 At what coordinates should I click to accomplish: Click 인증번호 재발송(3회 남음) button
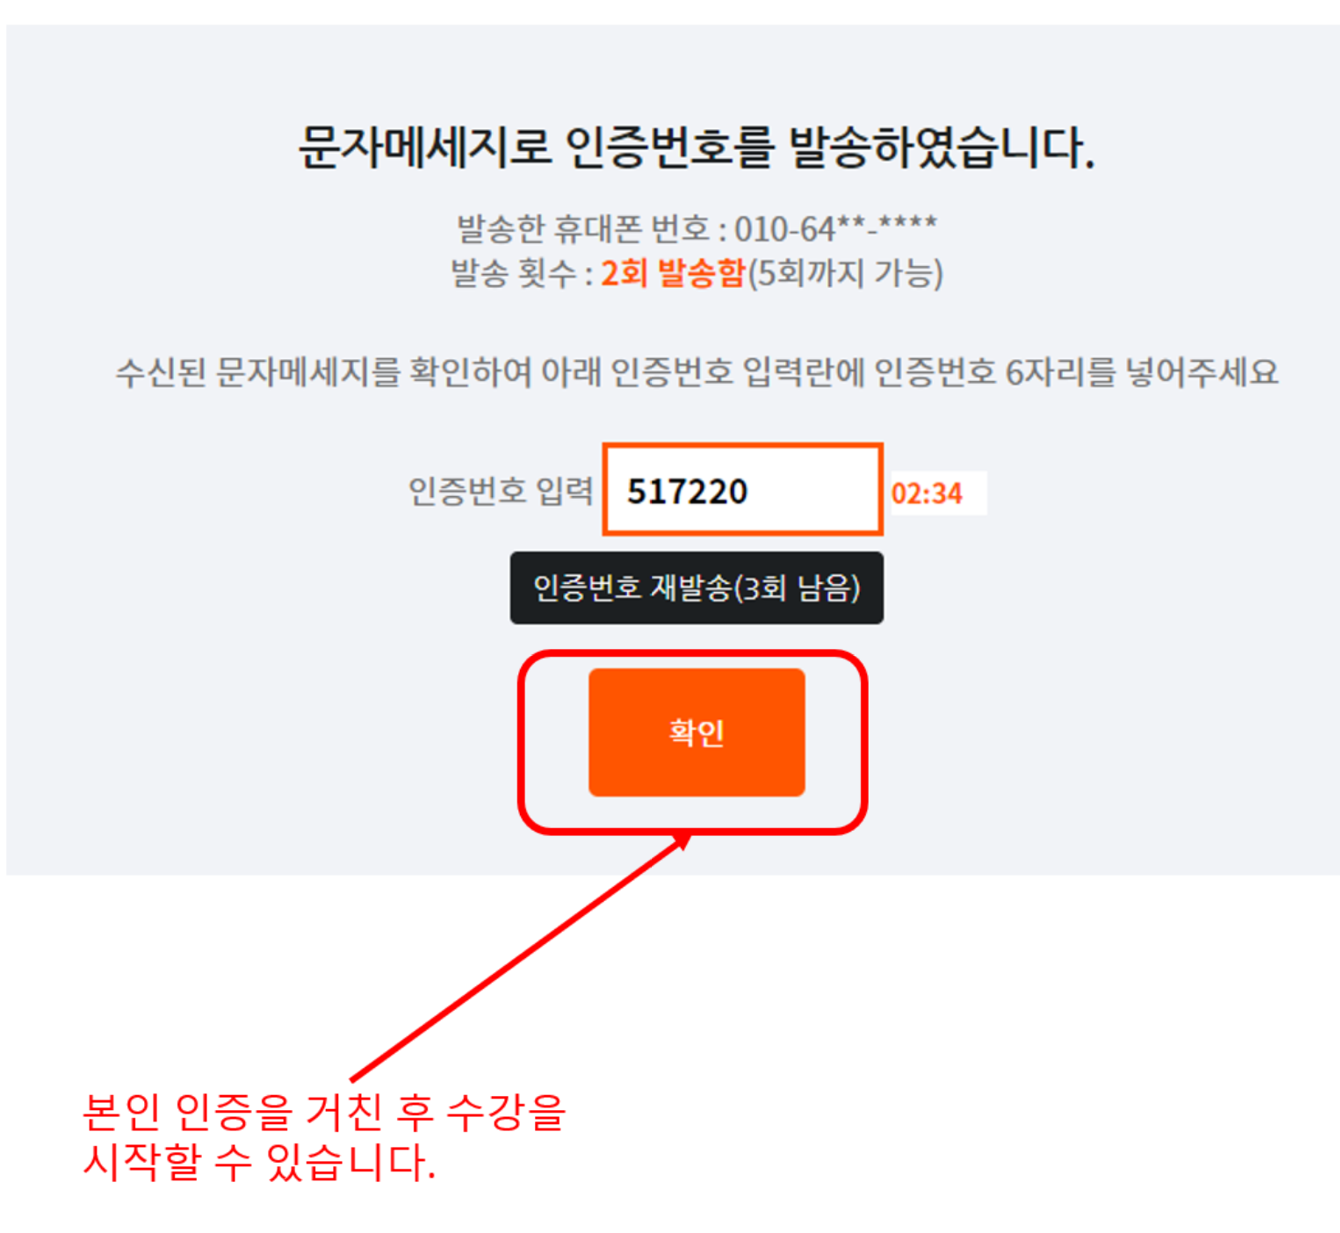[696, 588]
